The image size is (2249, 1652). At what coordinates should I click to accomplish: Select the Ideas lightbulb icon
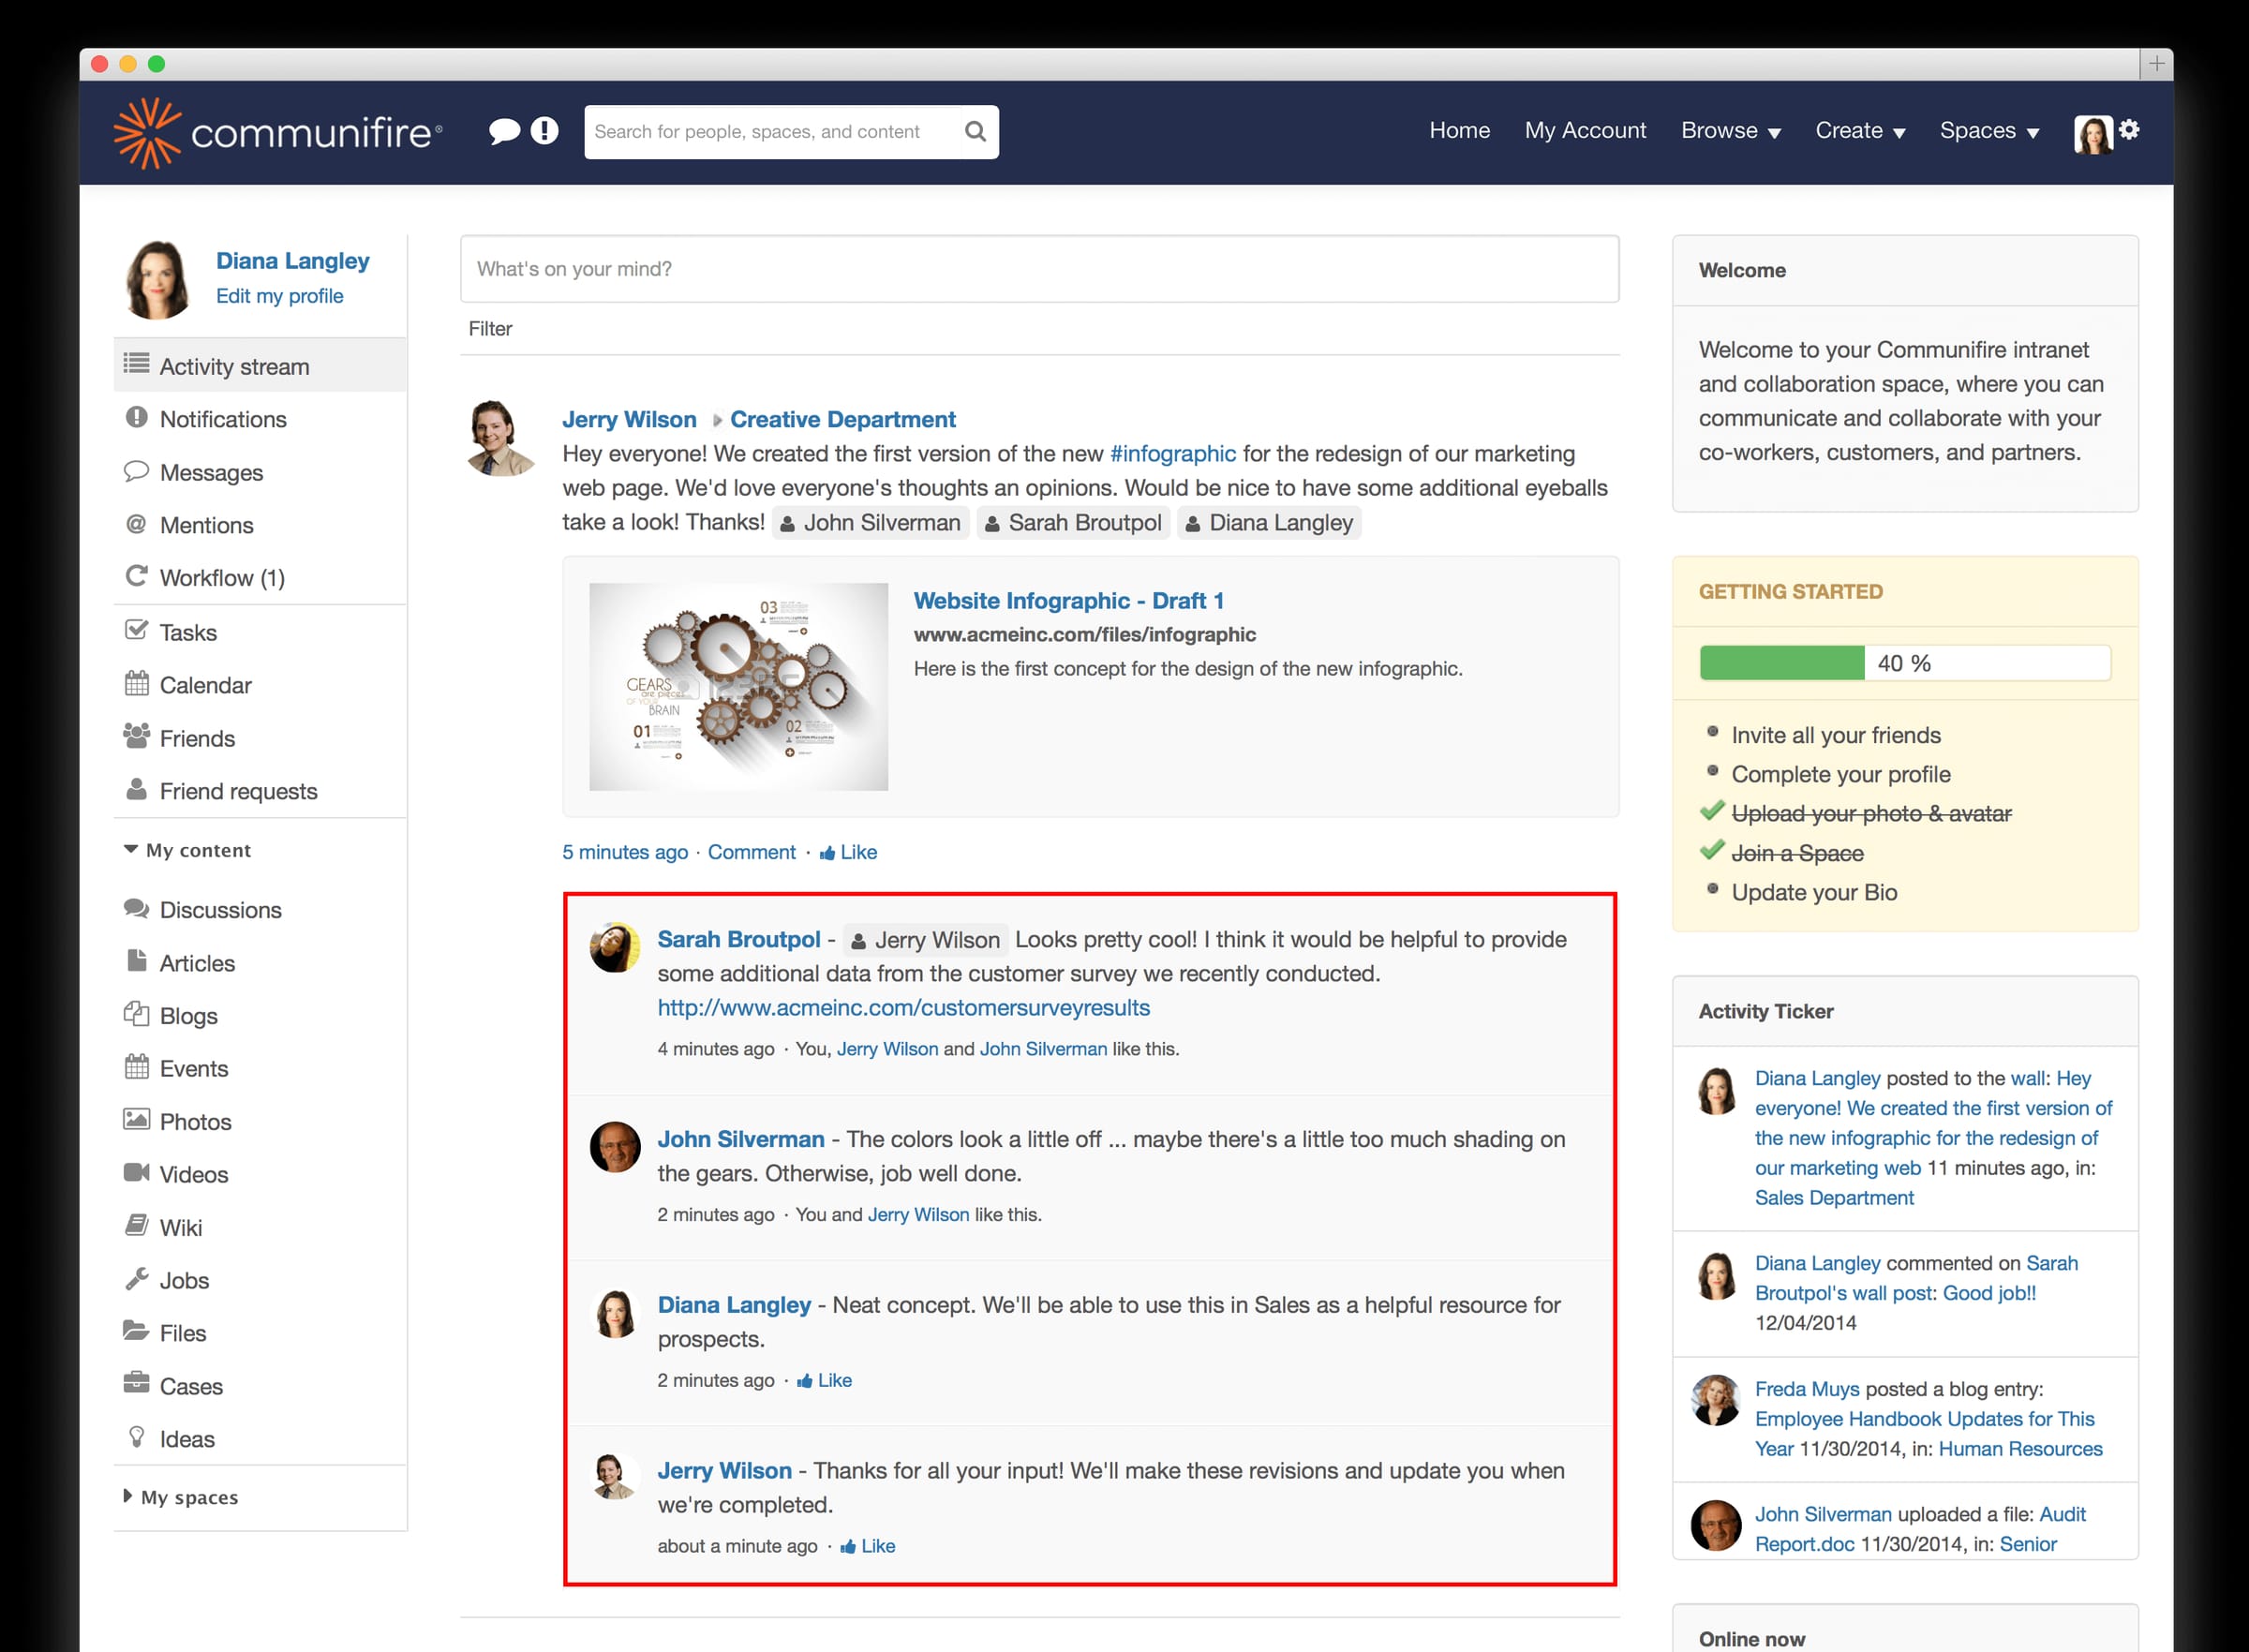[x=137, y=1438]
